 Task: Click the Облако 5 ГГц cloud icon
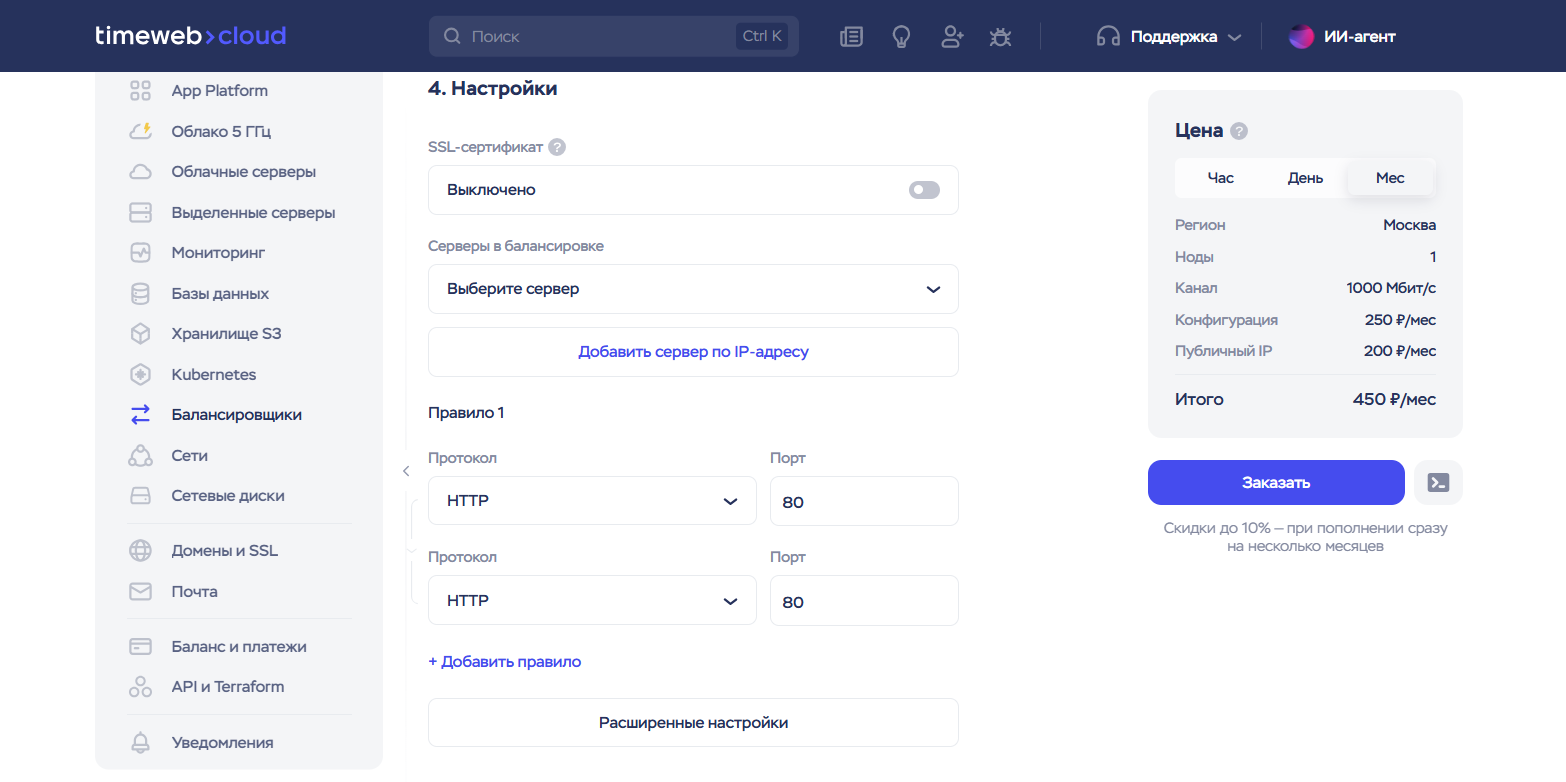[140, 131]
